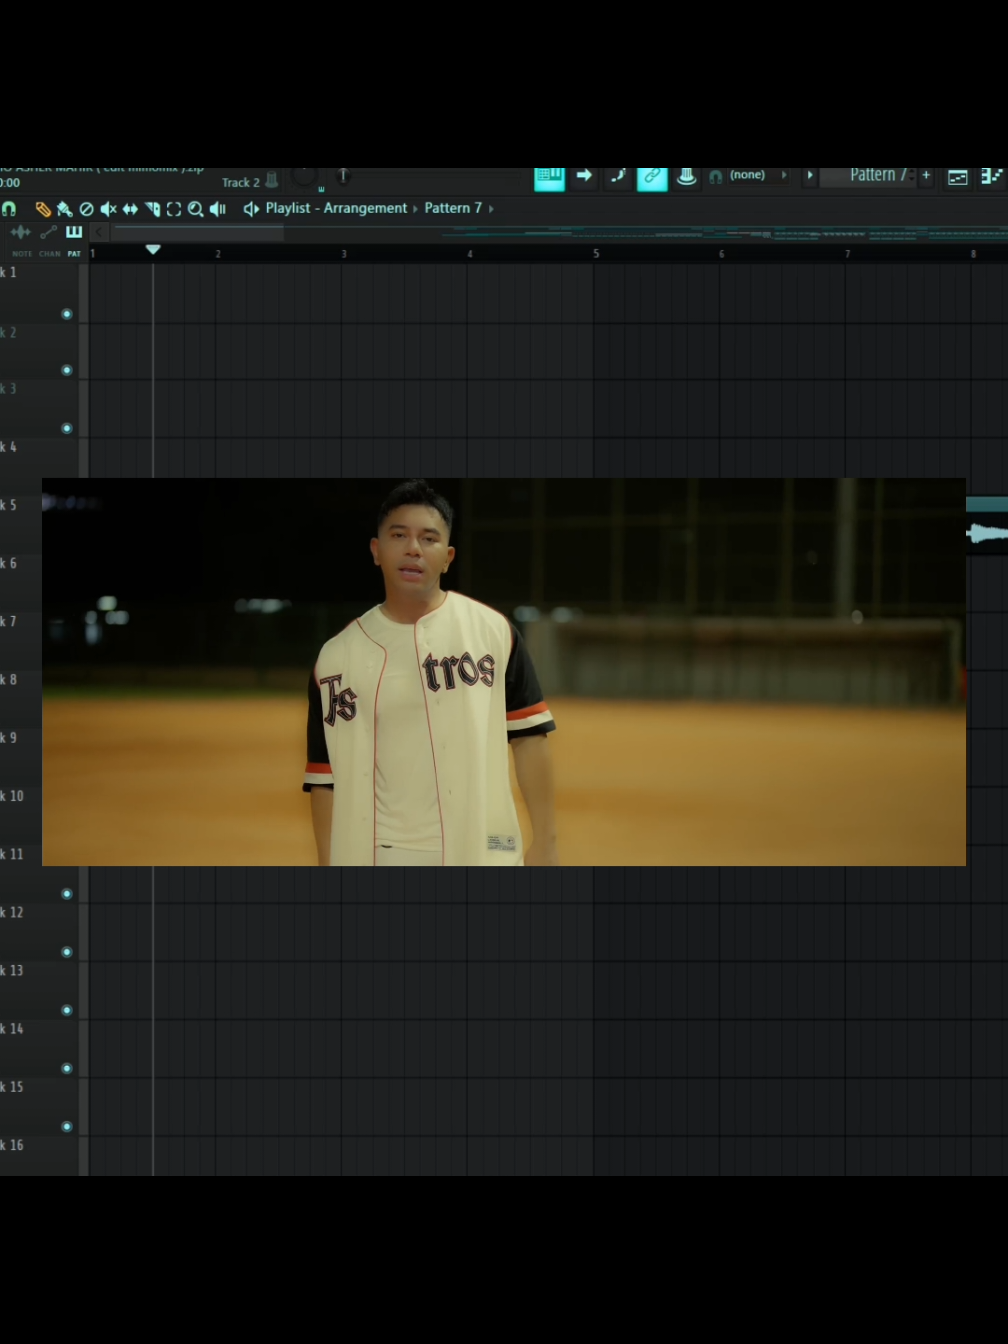Click the mixer track icon beside Track 2
Image resolution: width=1008 pixels, height=1344 pixels.
pyautogui.click(x=272, y=181)
